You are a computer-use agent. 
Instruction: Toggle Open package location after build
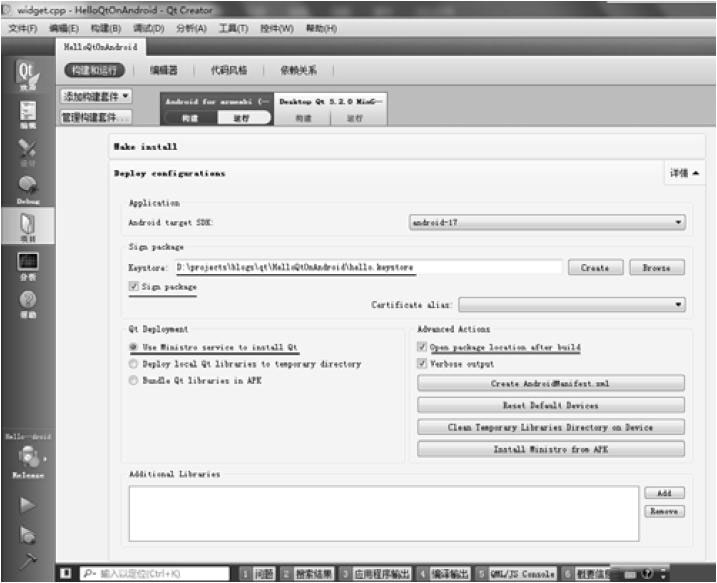(x=422, y=347)
